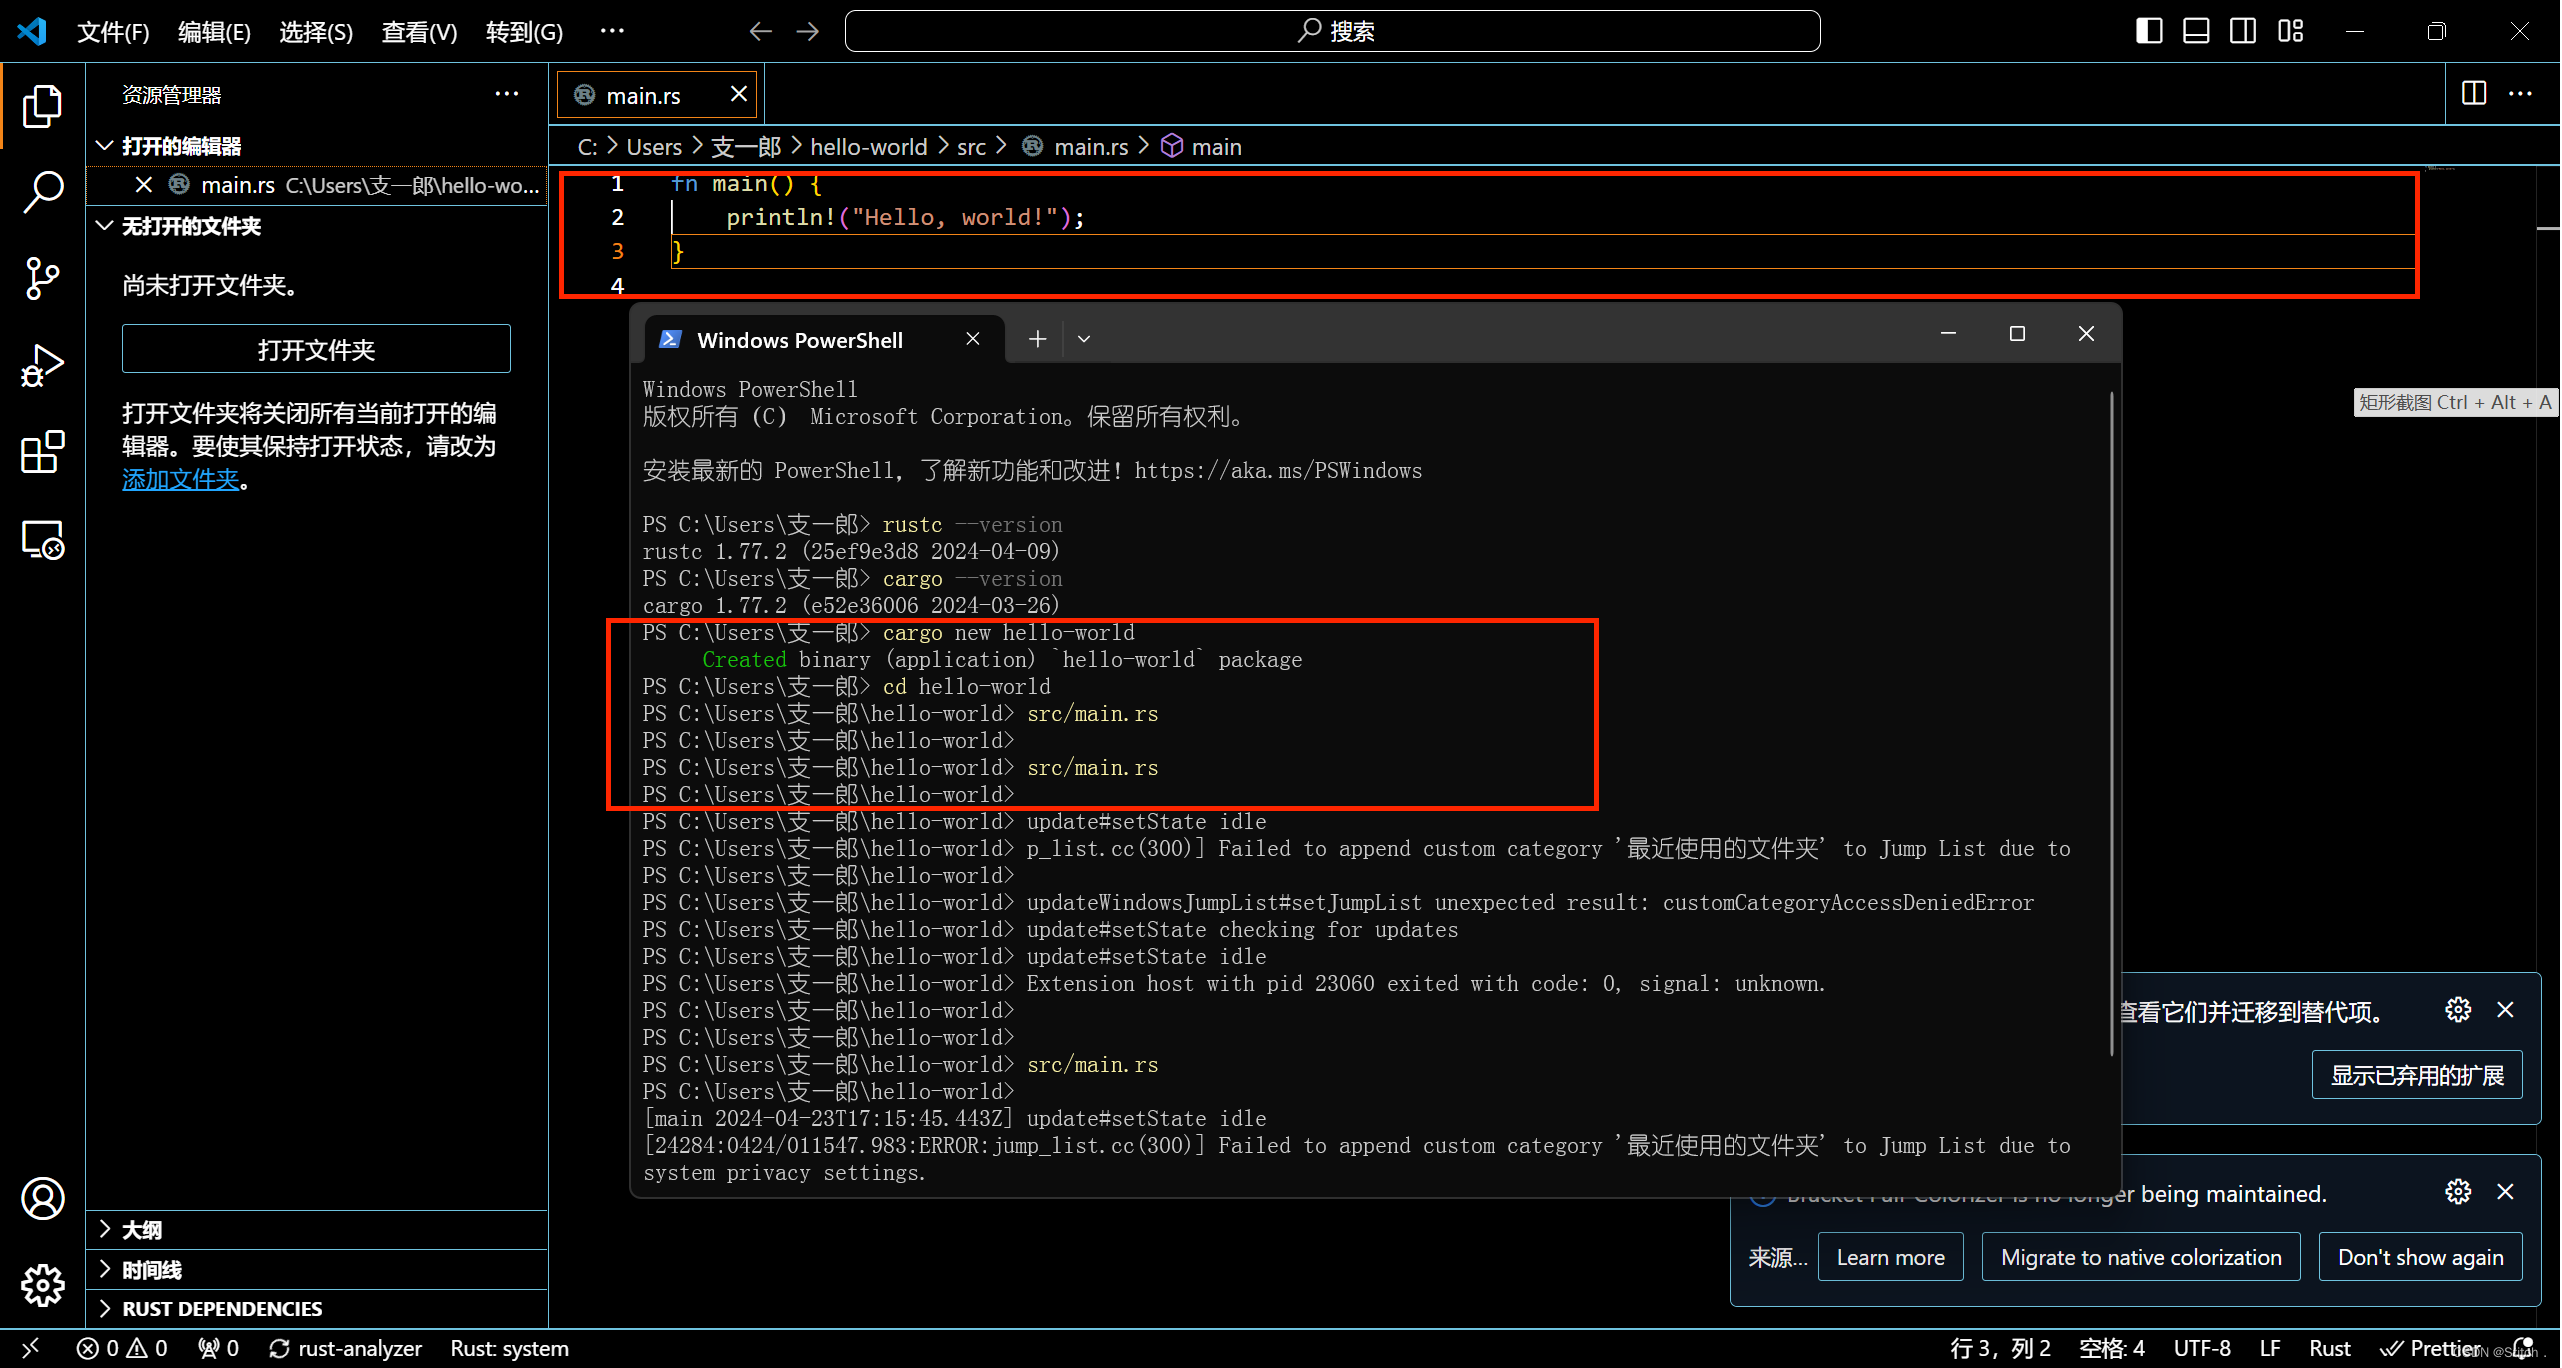Screen dimensions: 2562x1368
Task: Expand the 大纲 outline section
Action: [x=141, y=1229]
